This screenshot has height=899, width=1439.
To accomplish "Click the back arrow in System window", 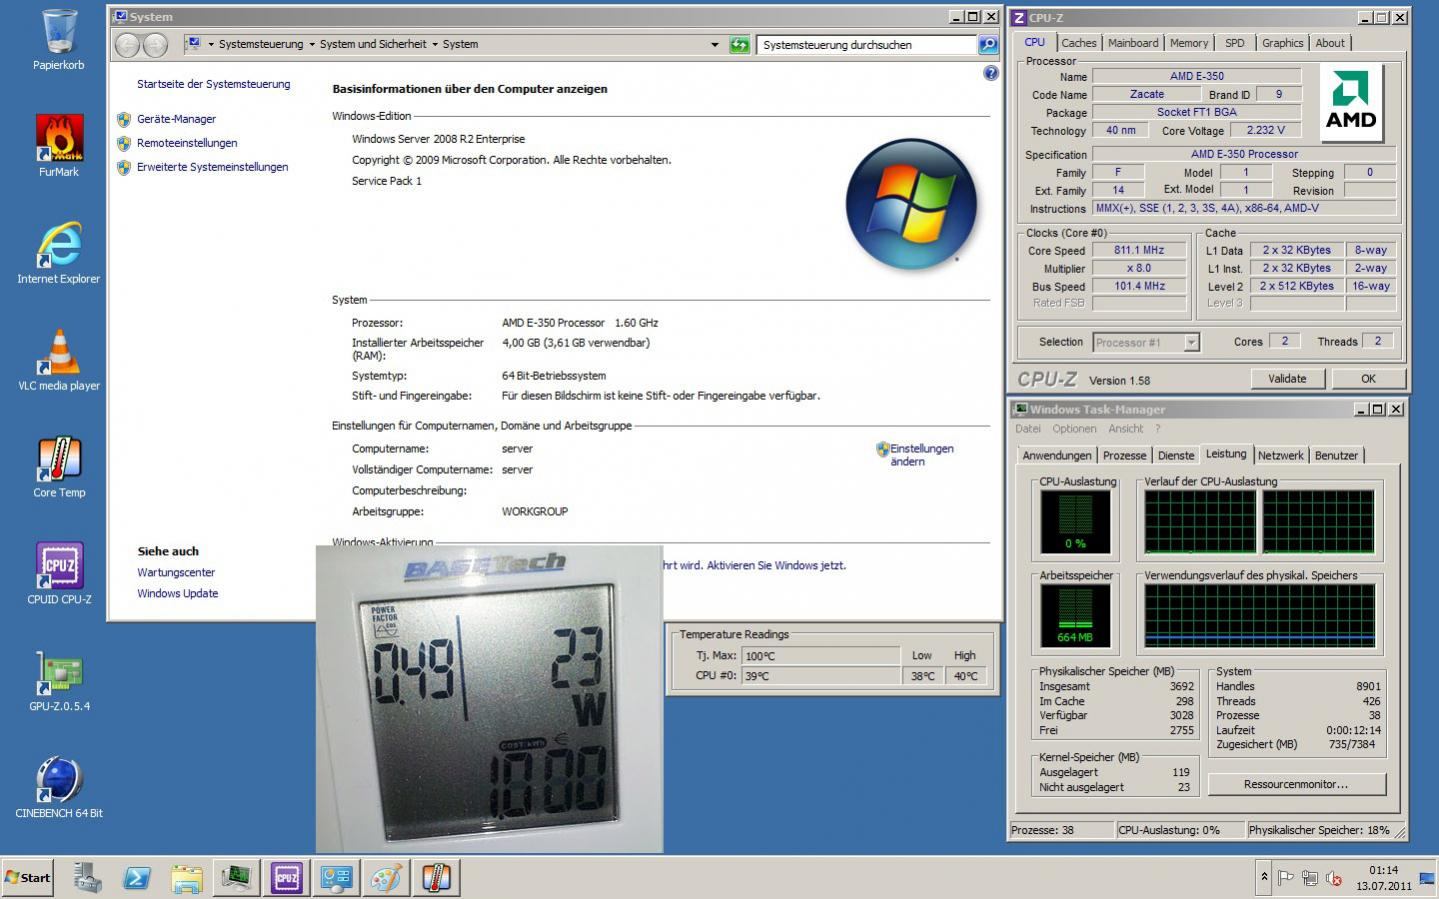I will [127, 44].
